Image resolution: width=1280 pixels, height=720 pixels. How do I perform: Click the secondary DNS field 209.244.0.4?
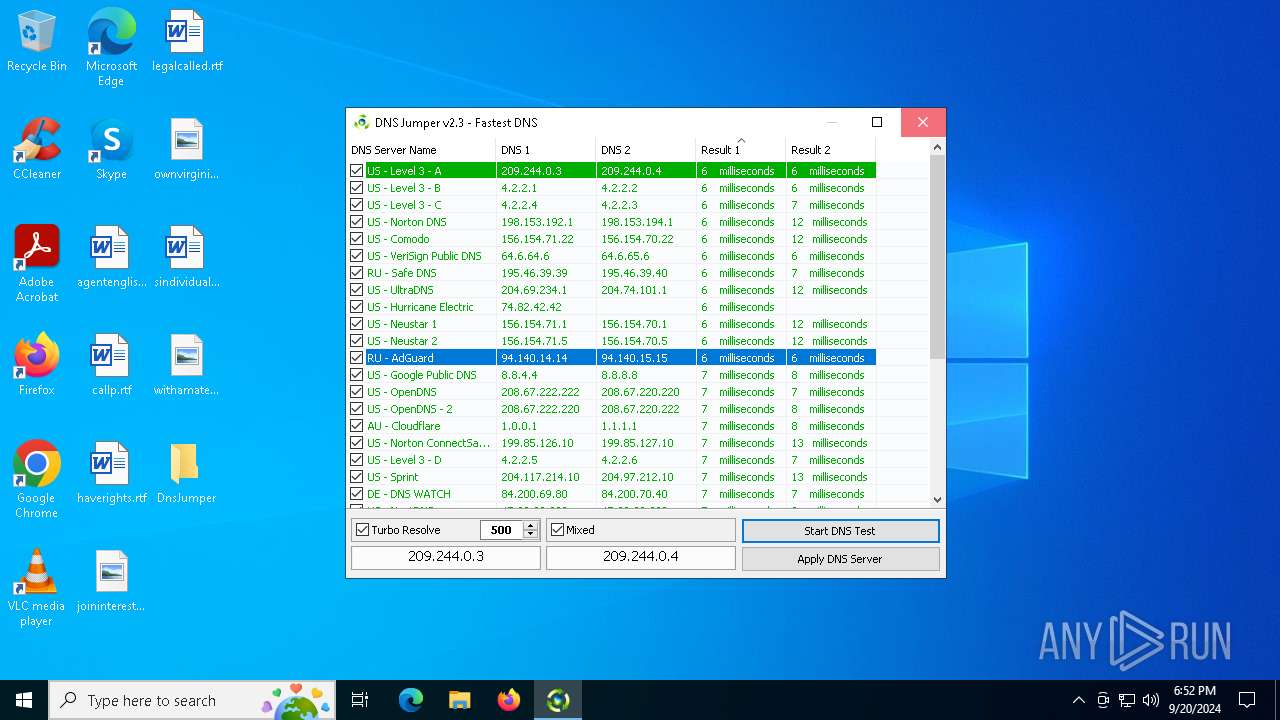coord(641,557)
